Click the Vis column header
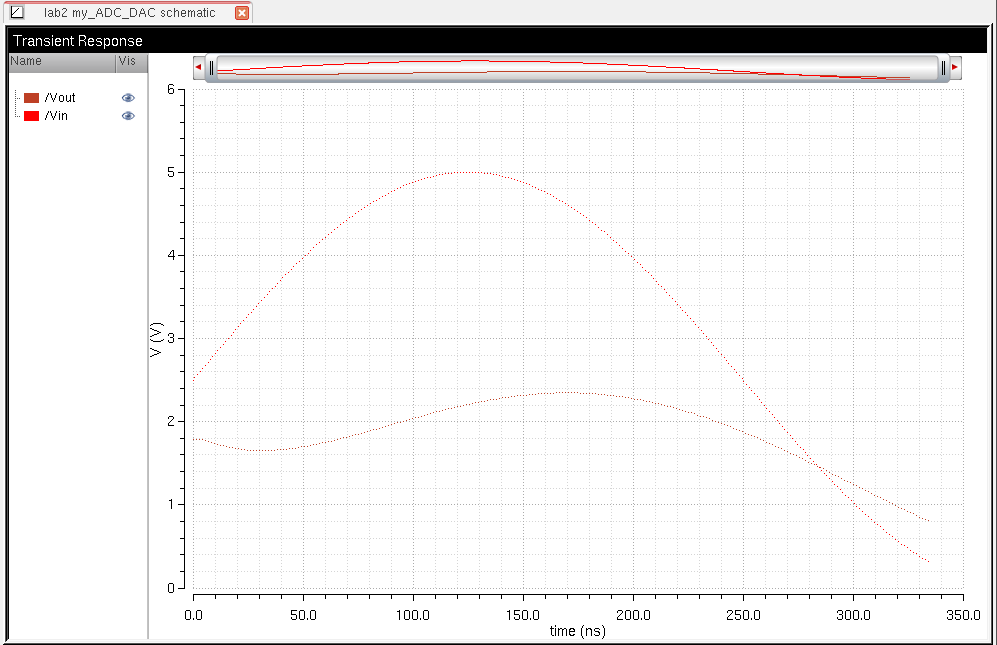This screenshot has width=997, height=645. 132,62
